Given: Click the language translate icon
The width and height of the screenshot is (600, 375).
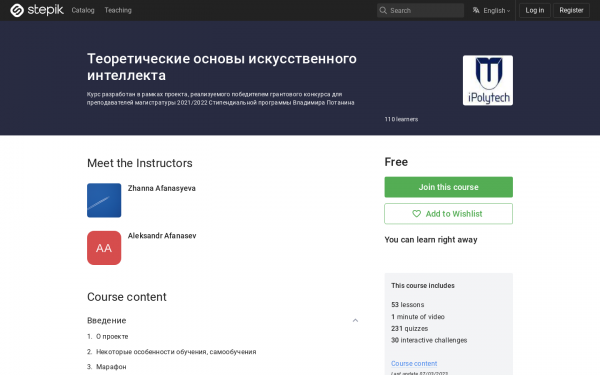Looking at the screenshot, I should (x=476, y=10).
